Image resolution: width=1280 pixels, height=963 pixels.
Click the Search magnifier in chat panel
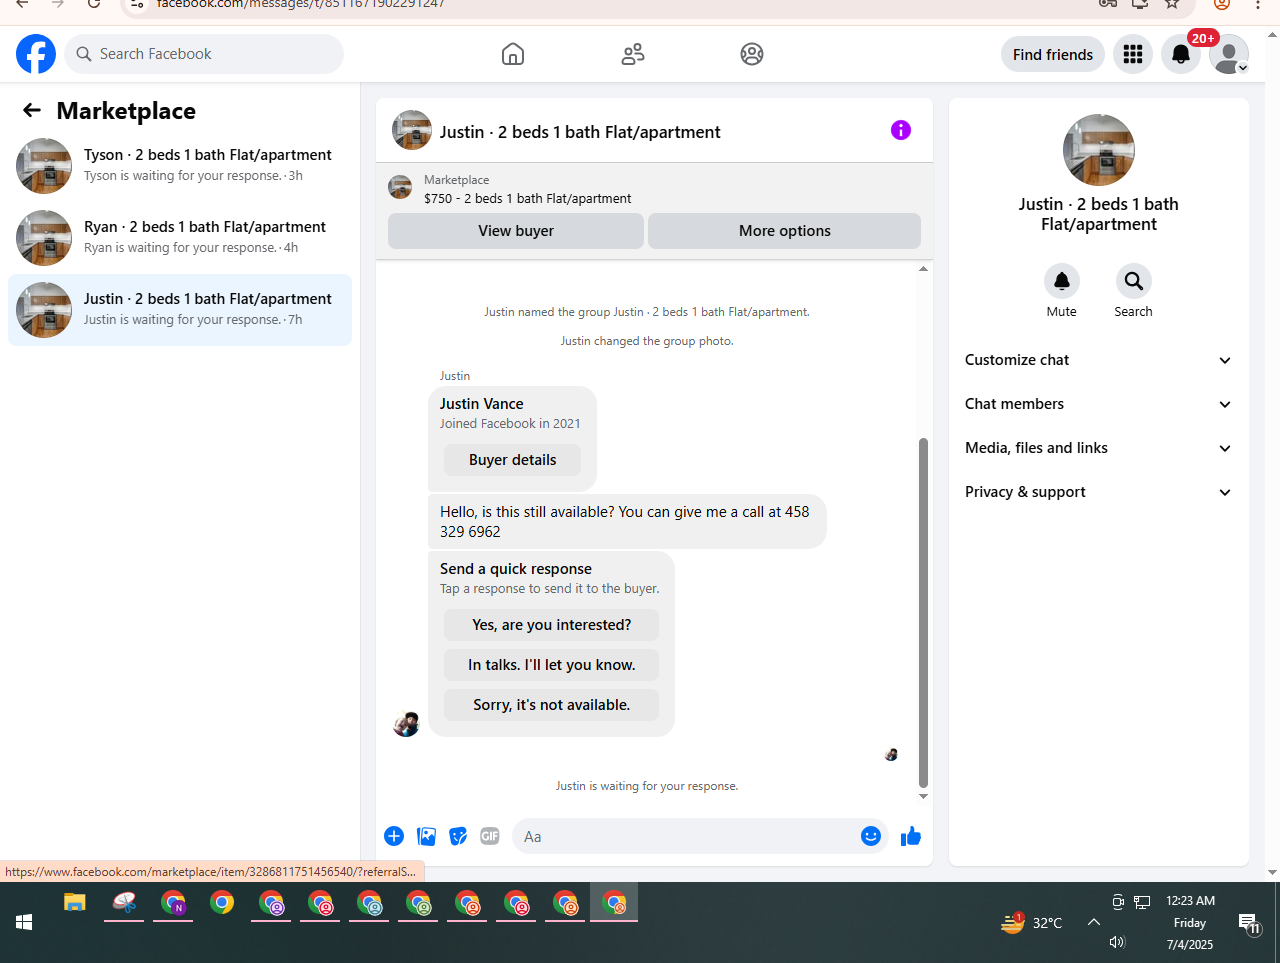pyautogui.click(x=1133, y=281)
